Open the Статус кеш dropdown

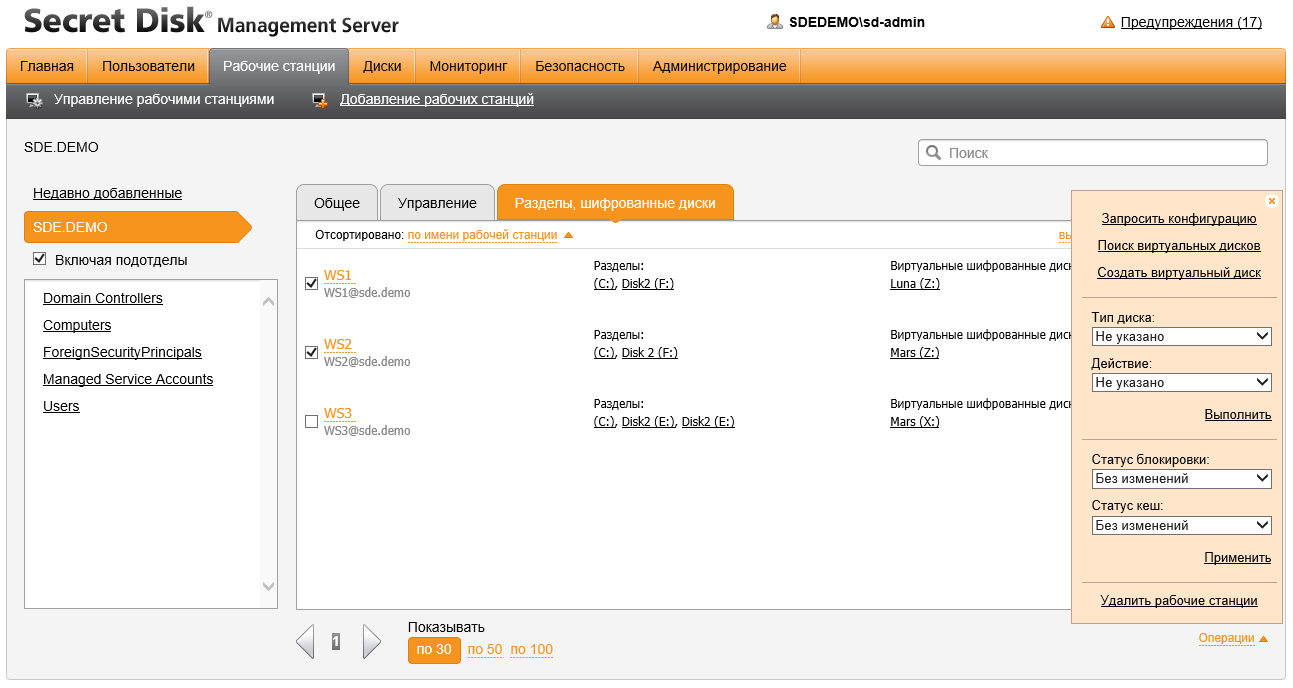pos(1181,525)
